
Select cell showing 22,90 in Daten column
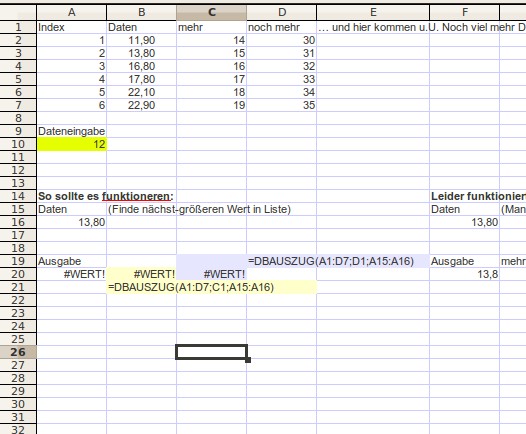click(x=142, y=105)
